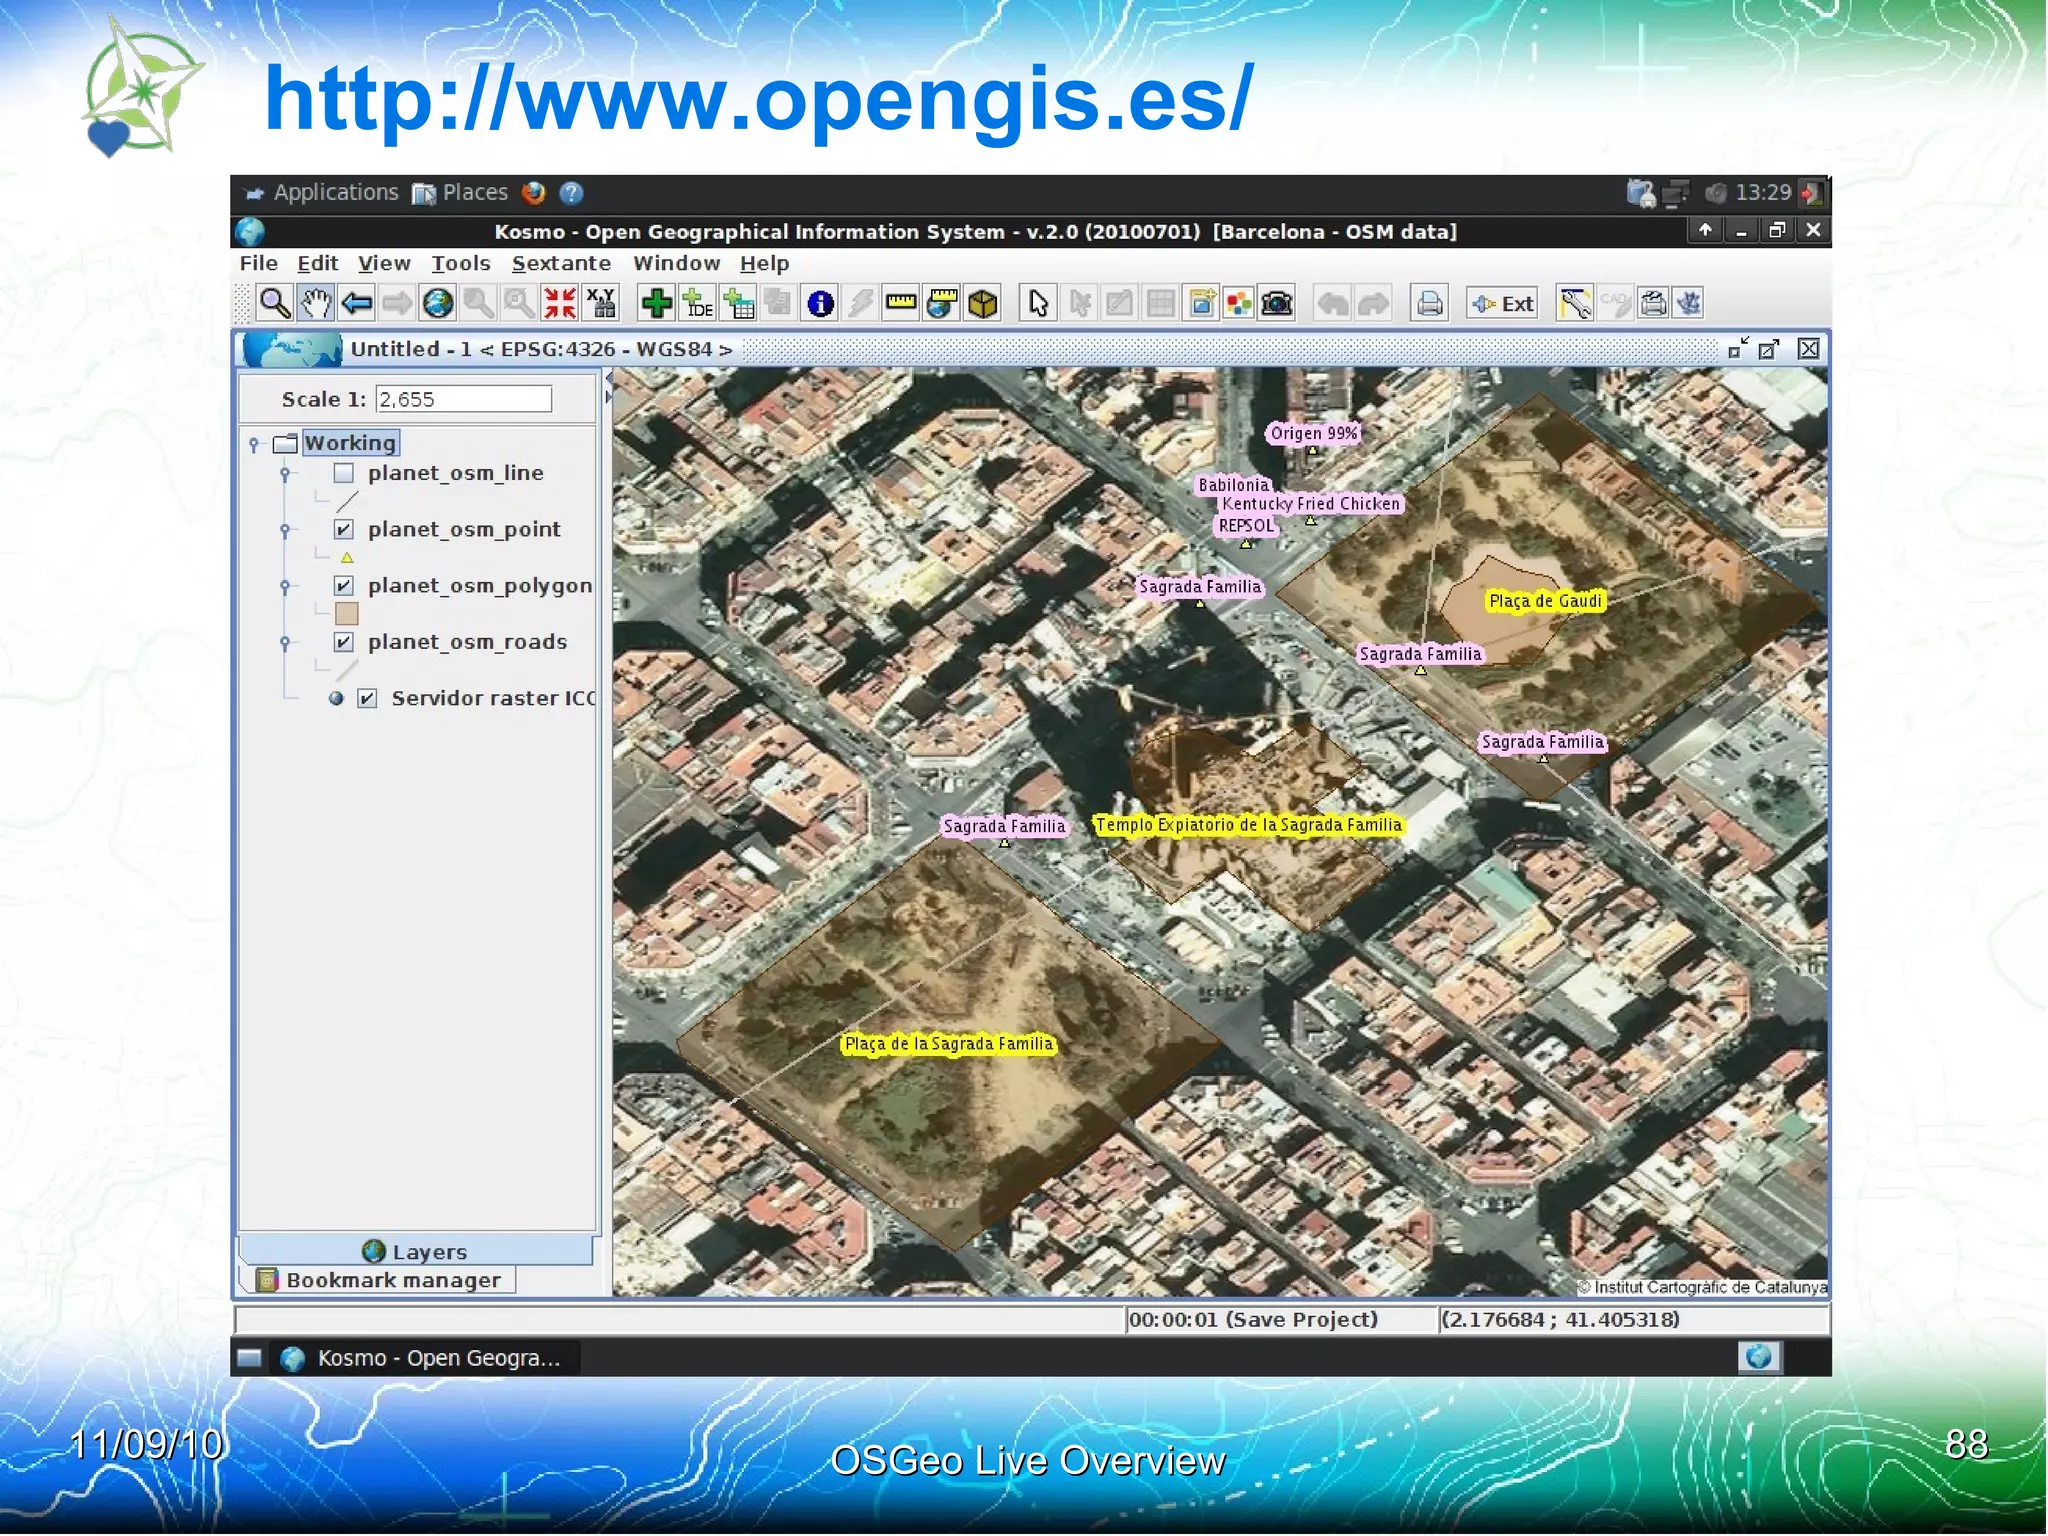This screenshot has width=2048, height=1536.
Task: Uncheck the planet_osm_polygon layer
Action: [344, 585]
